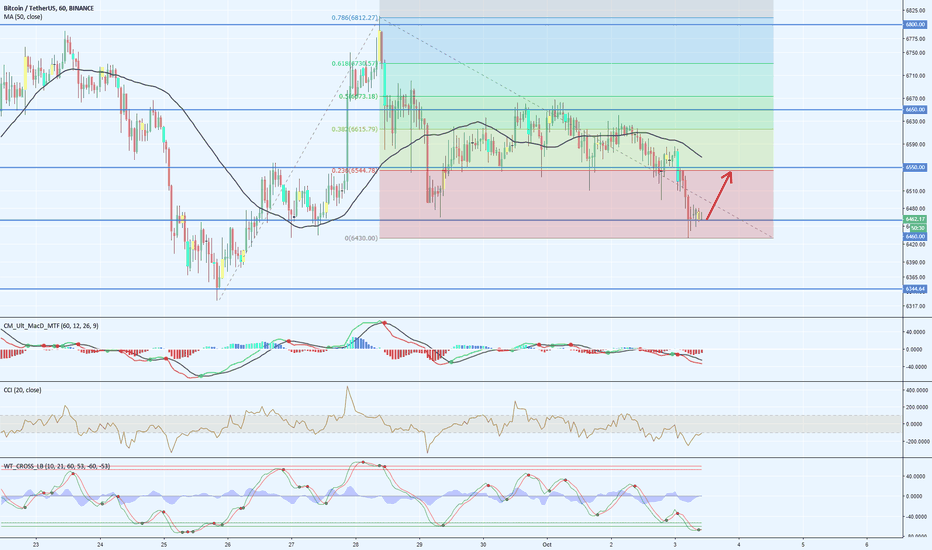Click the 0.618 Fibonacci level label
This screenshot has width=932, height=550.
pos(355,64)
